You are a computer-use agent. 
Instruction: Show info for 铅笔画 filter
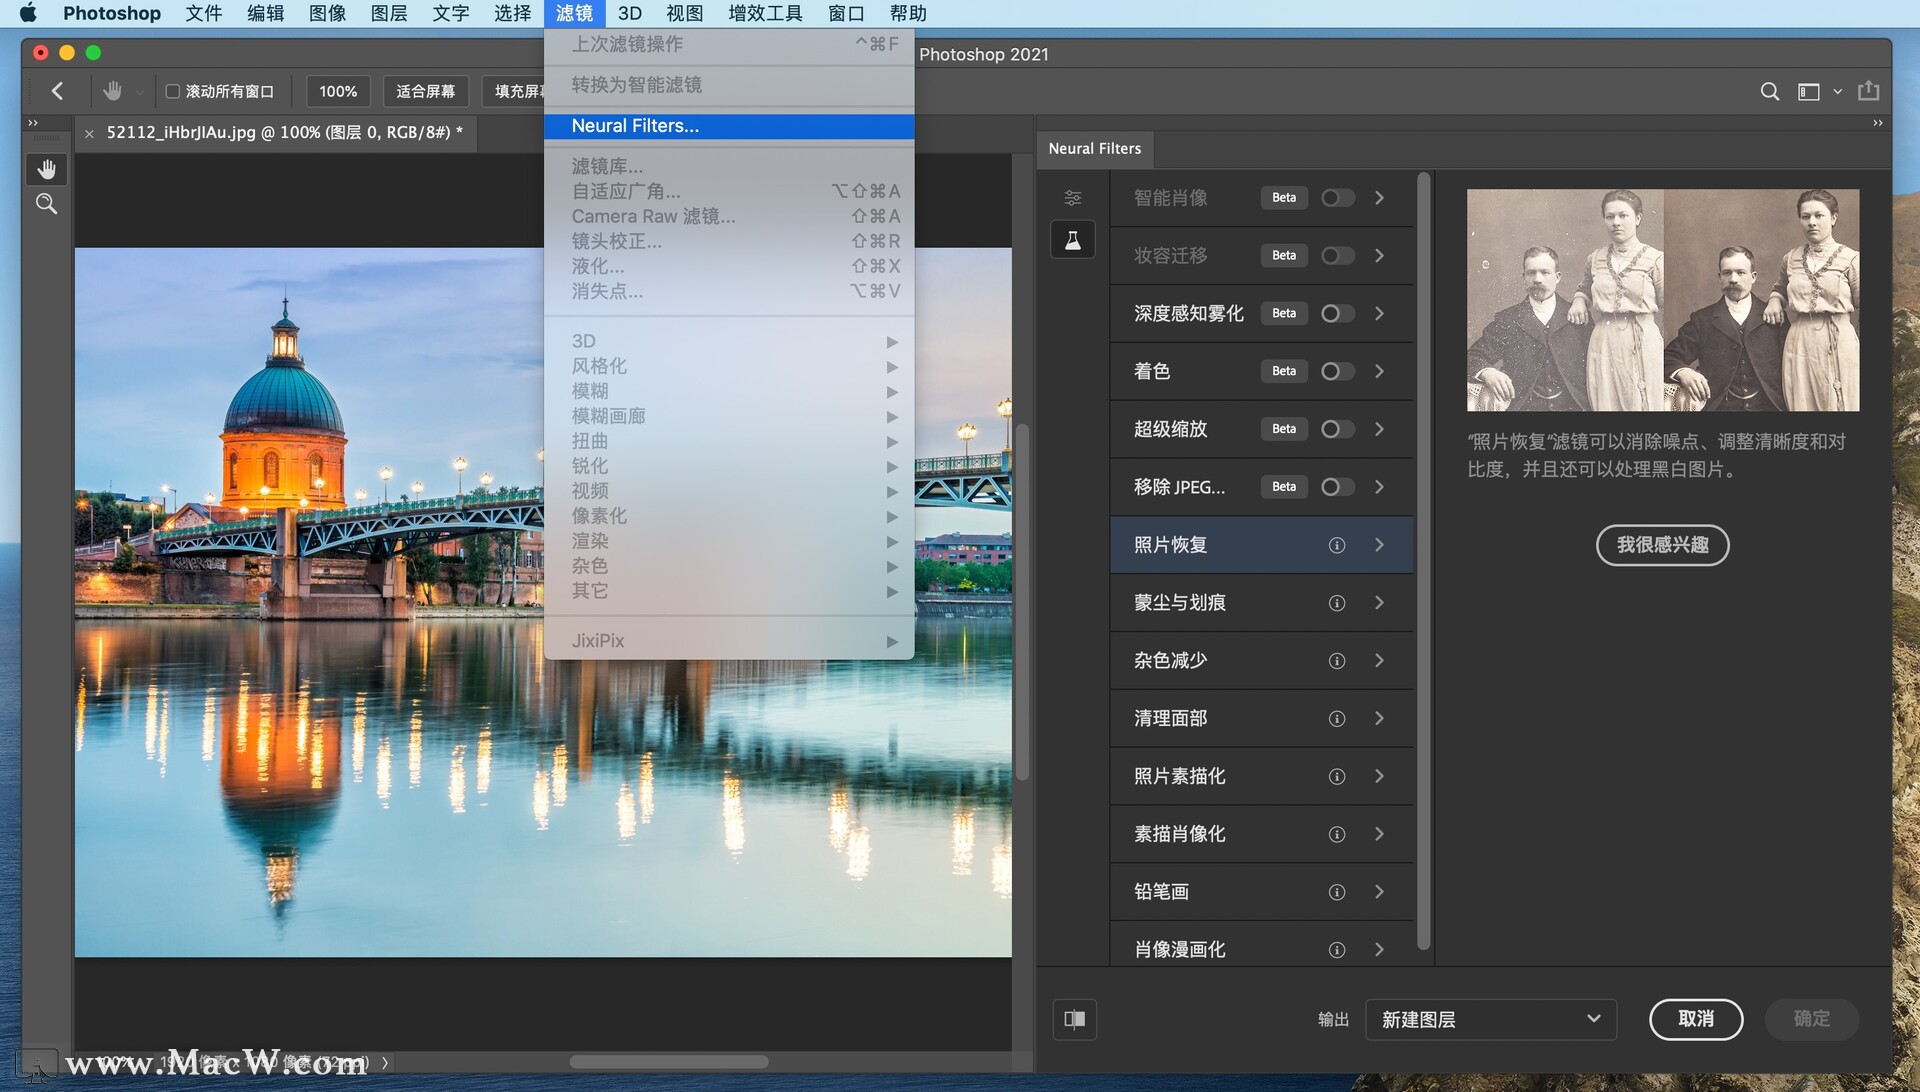pyautogui.click(x=1337, y=892)
